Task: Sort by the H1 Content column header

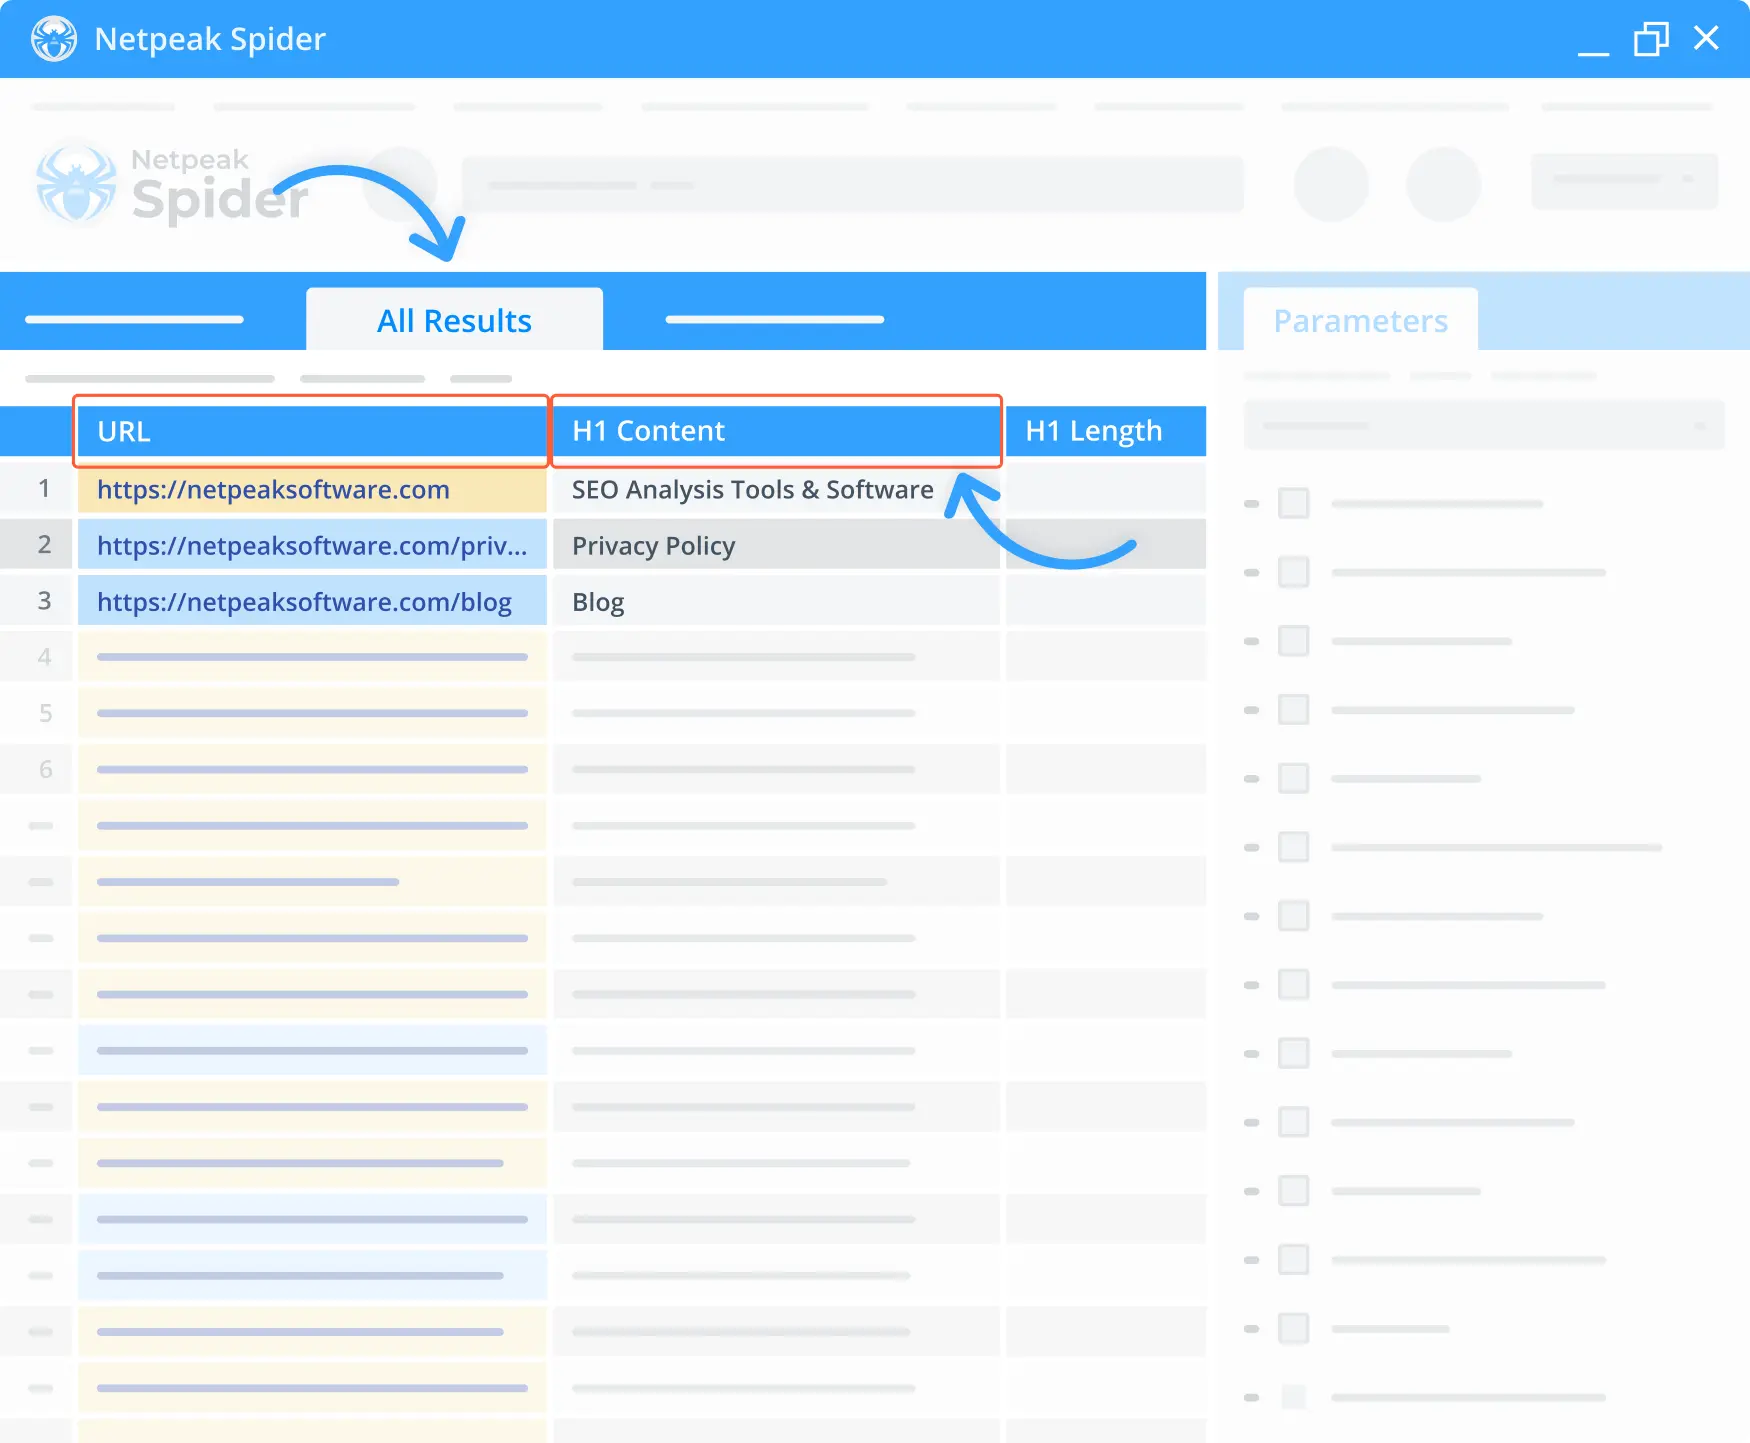Action: click(x=776, y=431)
